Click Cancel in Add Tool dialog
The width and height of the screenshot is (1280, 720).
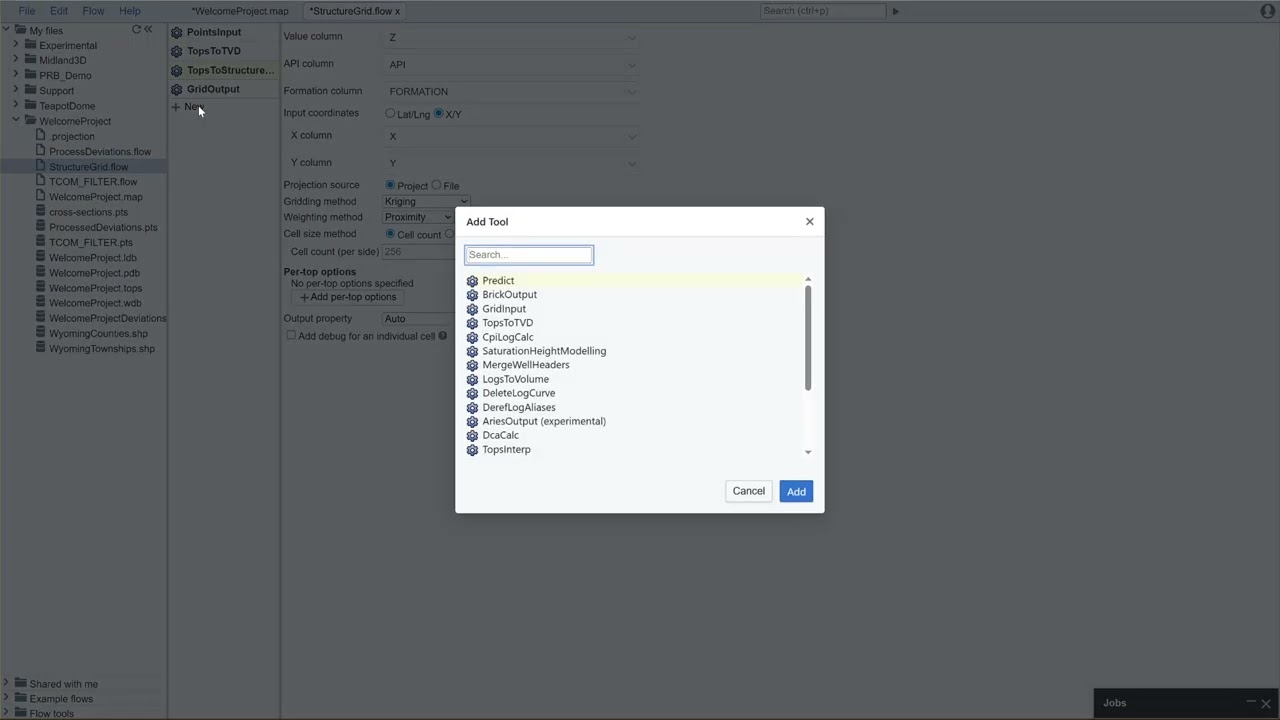[x=748, y=491]
